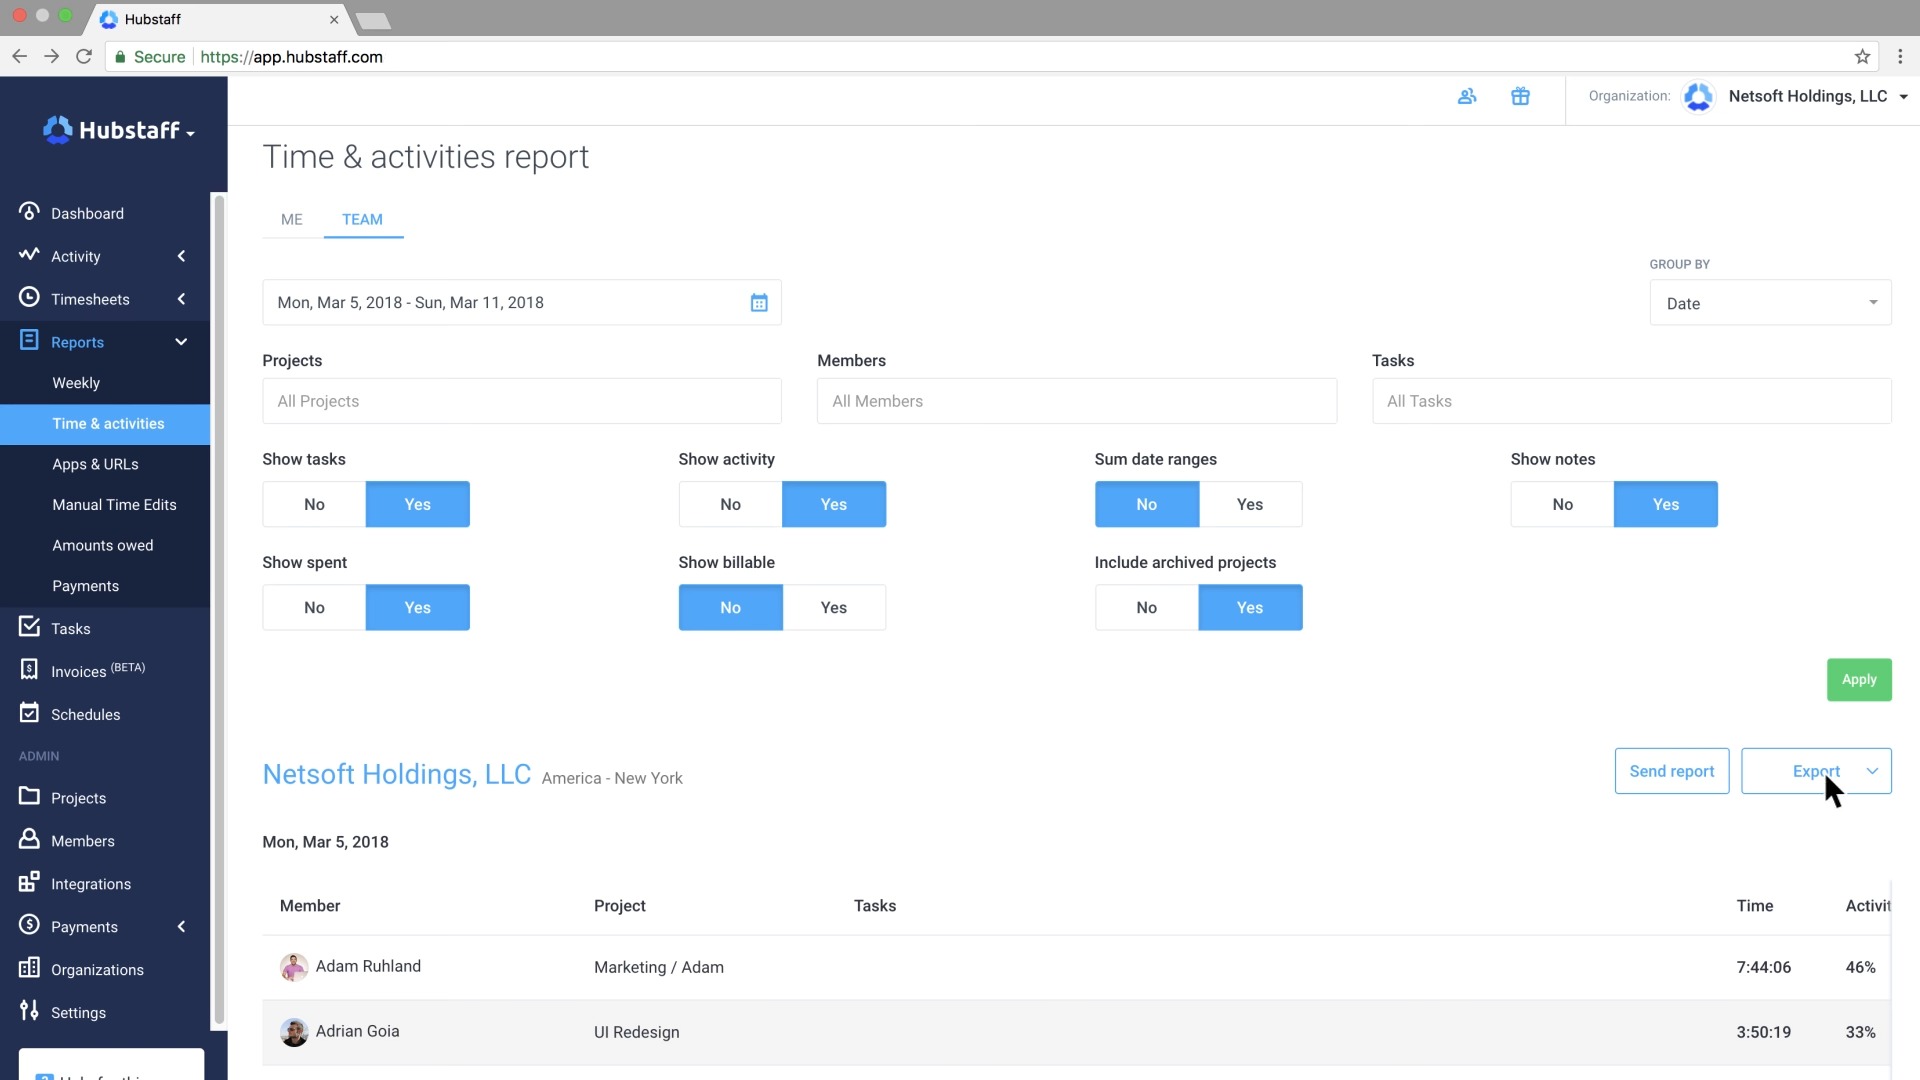
Task: Open Tasks from the sidebar
Action: (68, 627)
